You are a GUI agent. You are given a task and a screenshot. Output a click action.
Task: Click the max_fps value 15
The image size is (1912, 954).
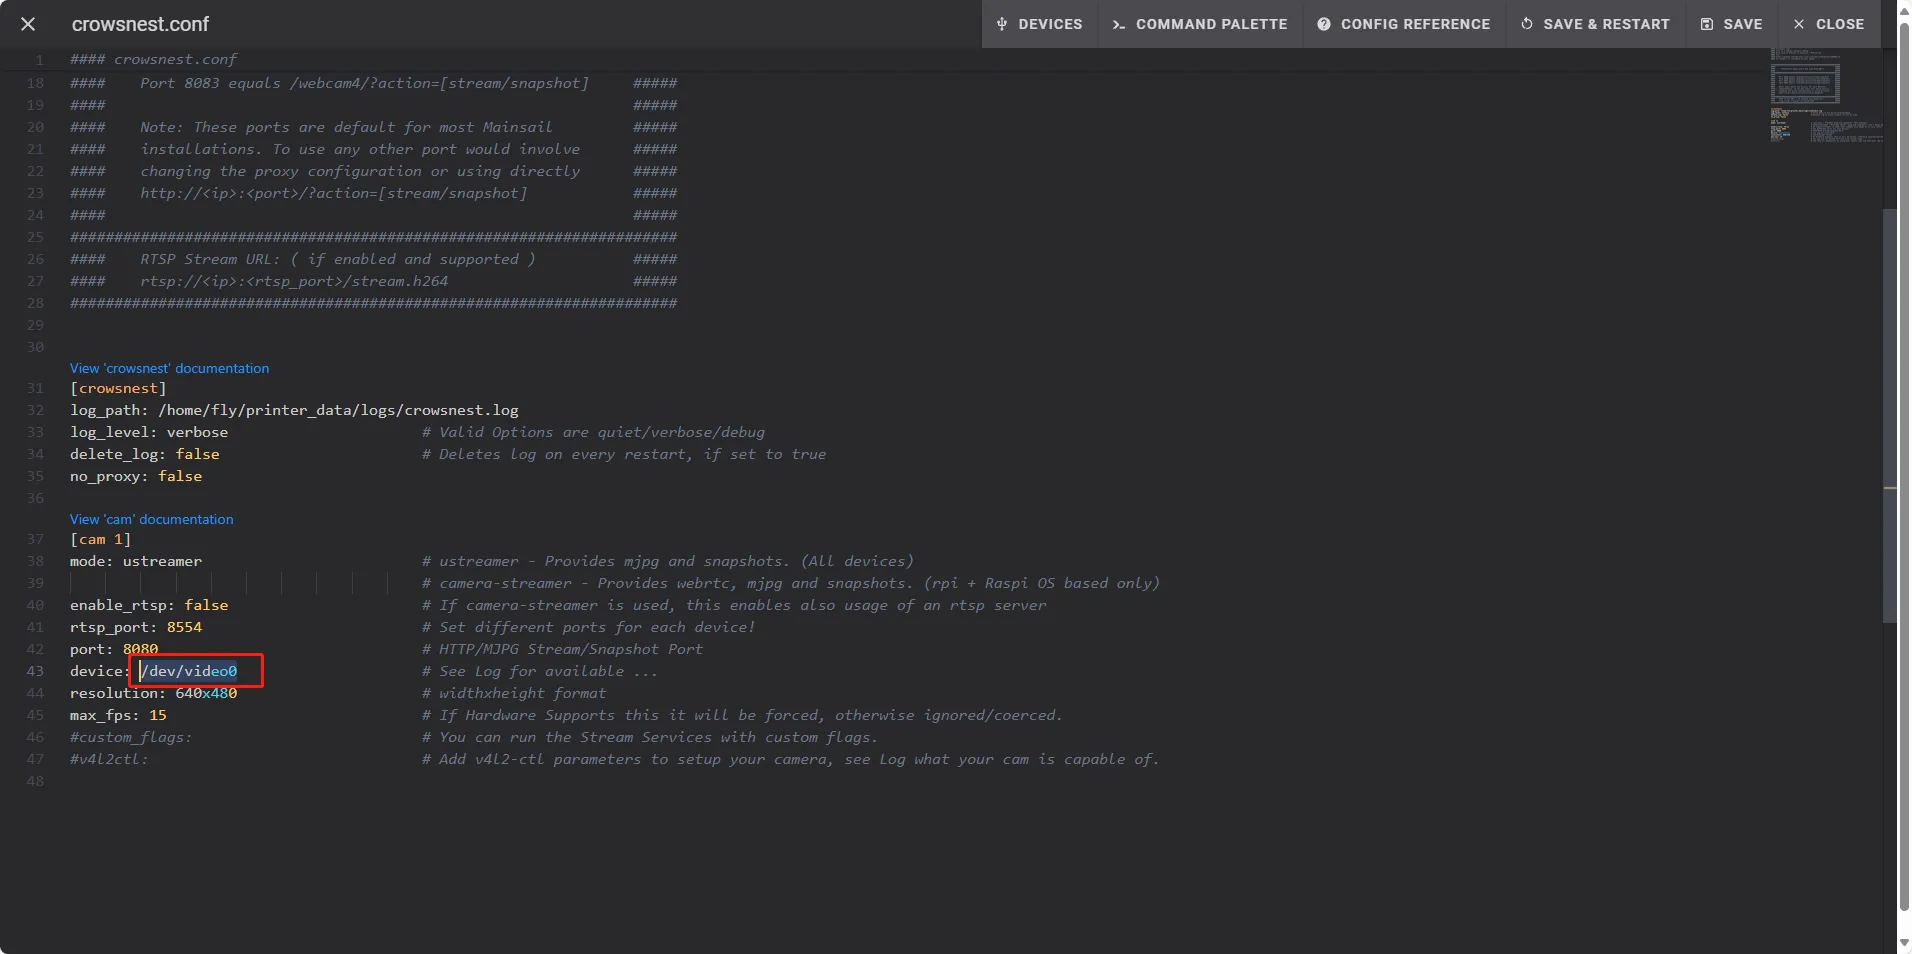click(x=158, y=715)
